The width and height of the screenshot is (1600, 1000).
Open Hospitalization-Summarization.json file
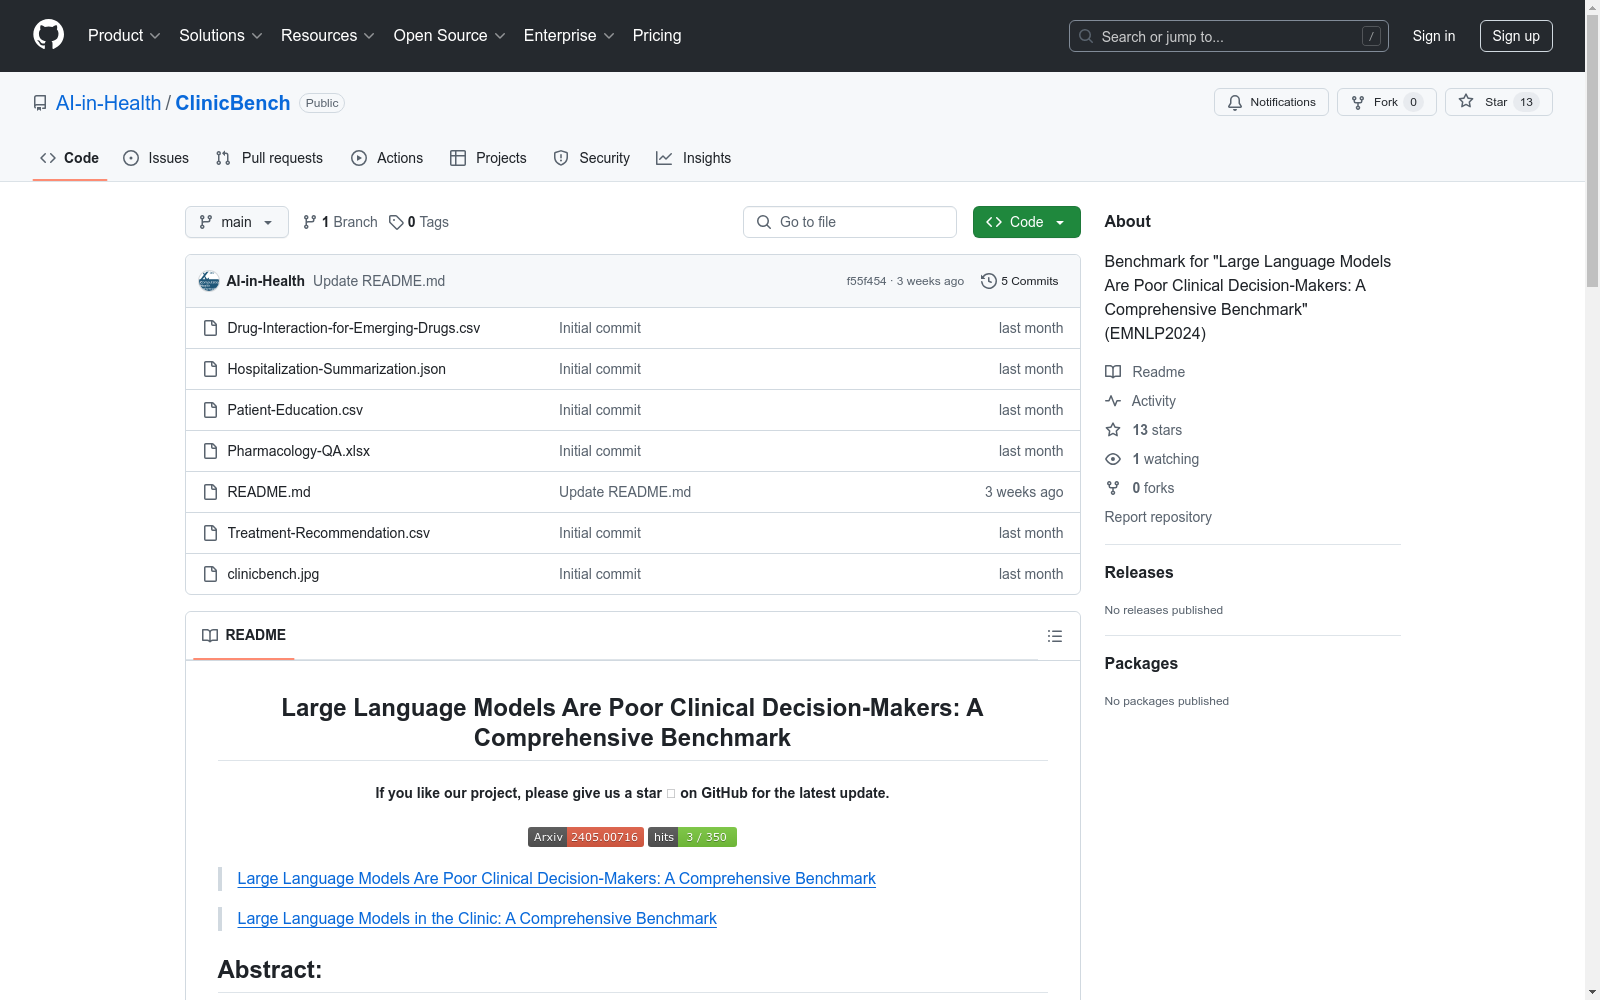(x=337, y=369)
